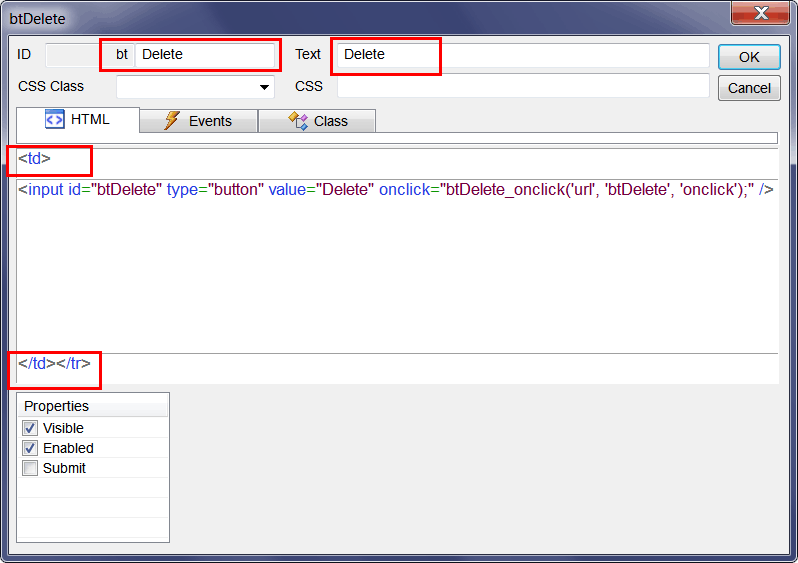Toggle the Visible checkbox
Viewport: 798px width, 563px height.
[30, 428]
